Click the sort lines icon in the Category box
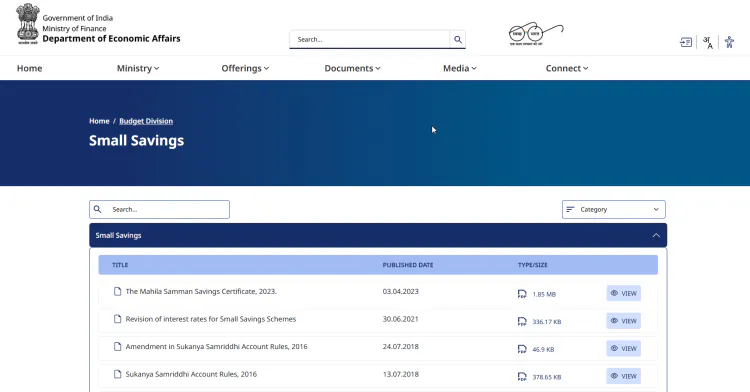This screenshot has height=392, width=750. coord(570,209)
